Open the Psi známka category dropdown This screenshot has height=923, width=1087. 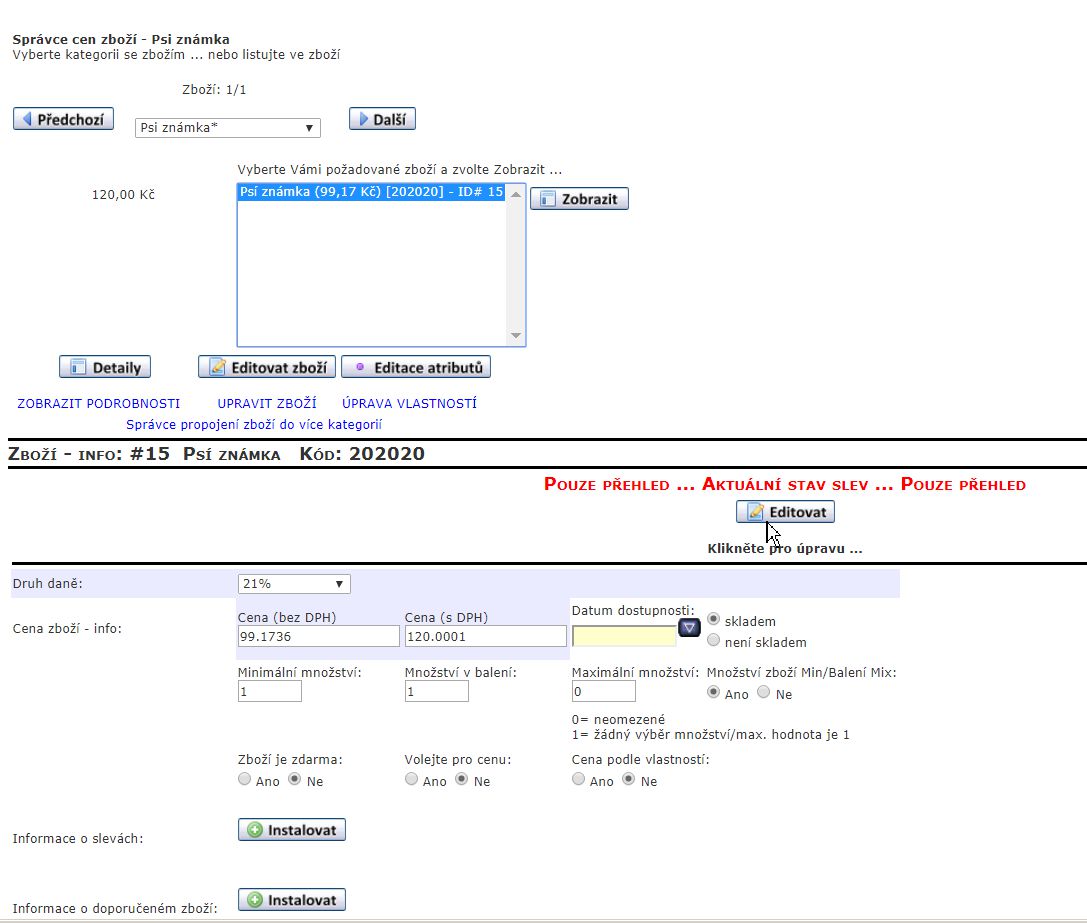[x=227, y=128]
